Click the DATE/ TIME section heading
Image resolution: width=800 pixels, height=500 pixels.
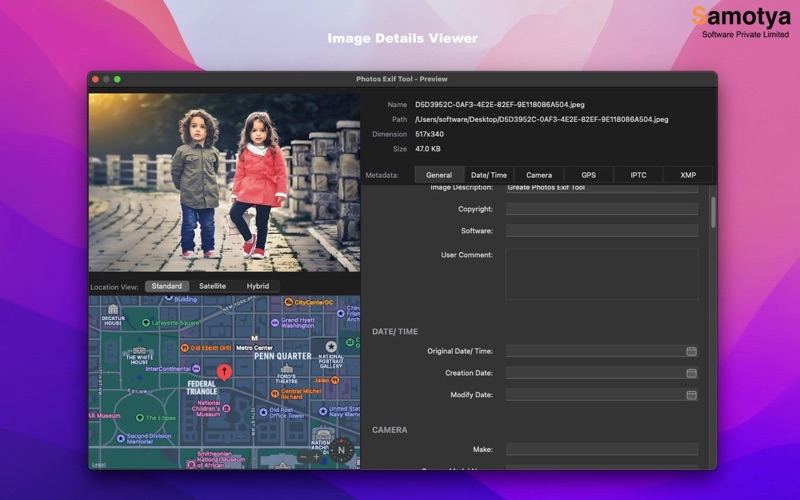395,332
